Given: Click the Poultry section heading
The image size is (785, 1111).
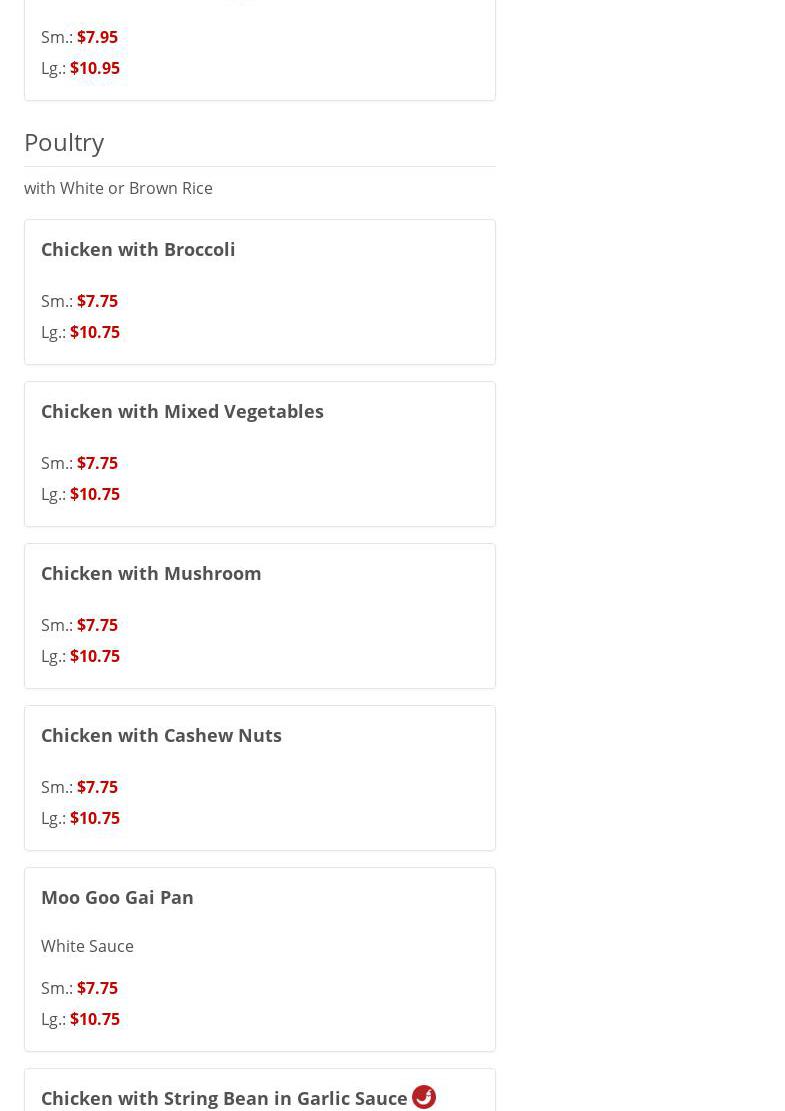Looking at the screenshot, I should pos(64,142).
